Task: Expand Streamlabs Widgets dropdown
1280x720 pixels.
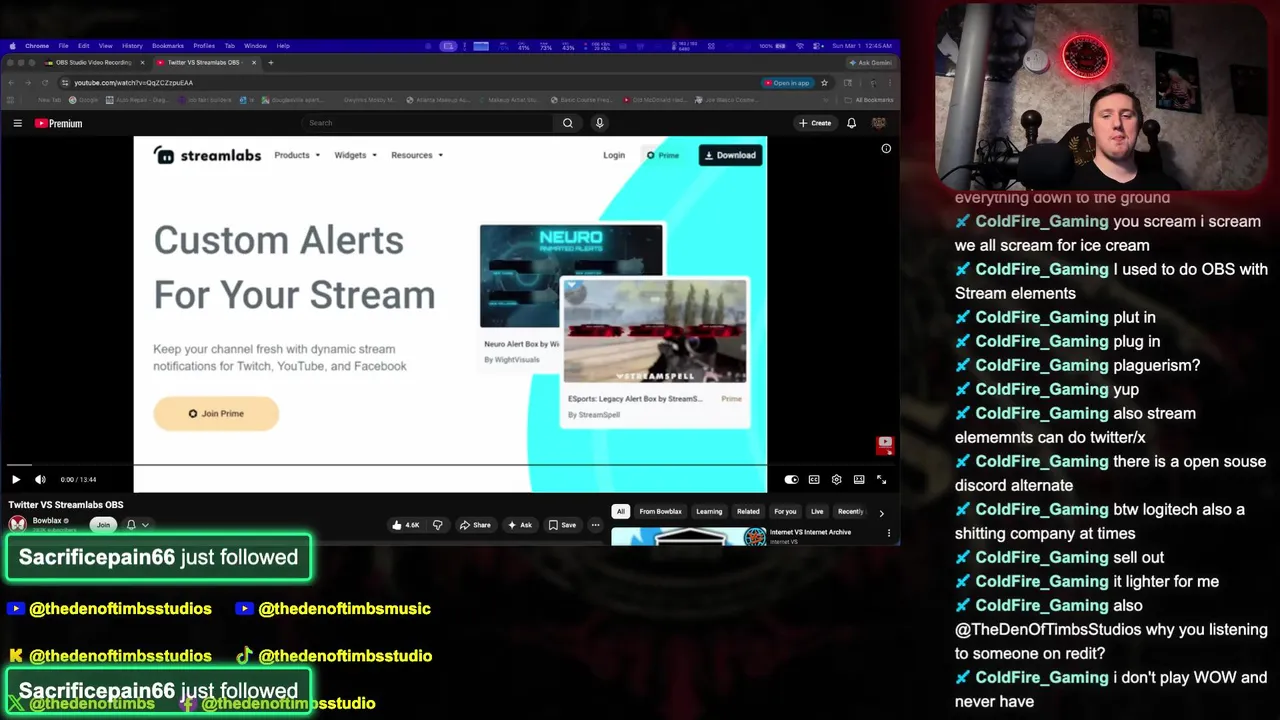Action: click(356, 155)
